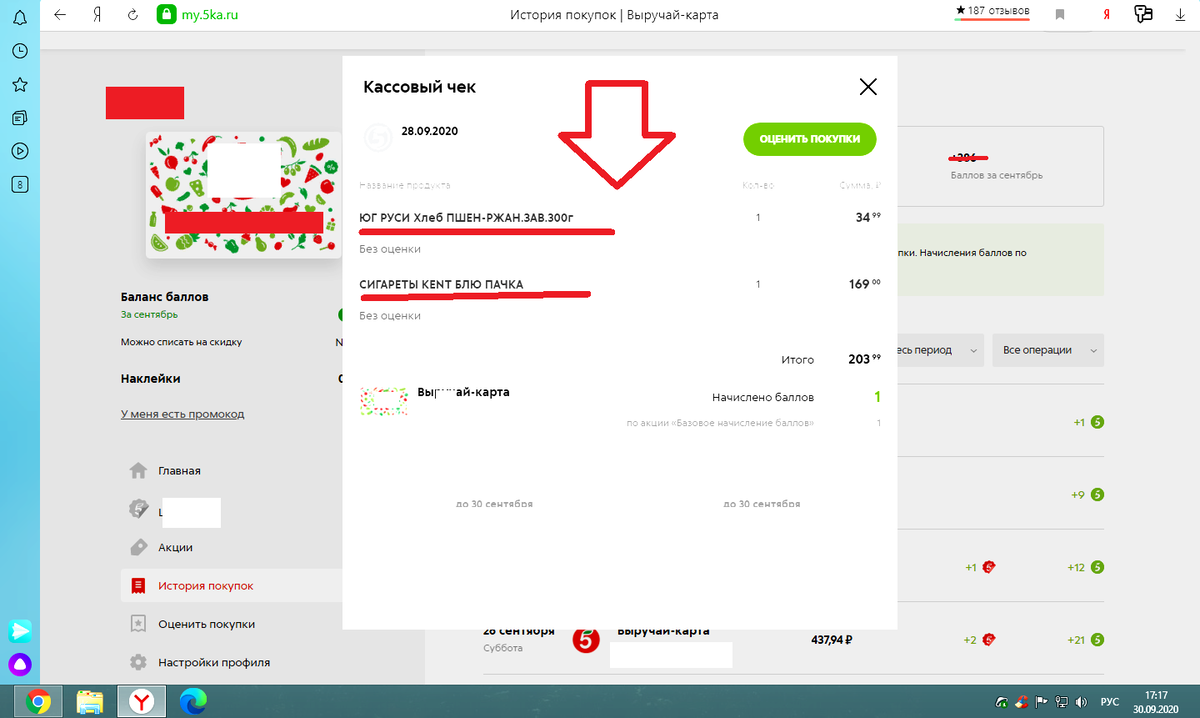Viewport: 1200px width, 718px height.
Task: Click the Наклейки label
Action: coord(151,379)
